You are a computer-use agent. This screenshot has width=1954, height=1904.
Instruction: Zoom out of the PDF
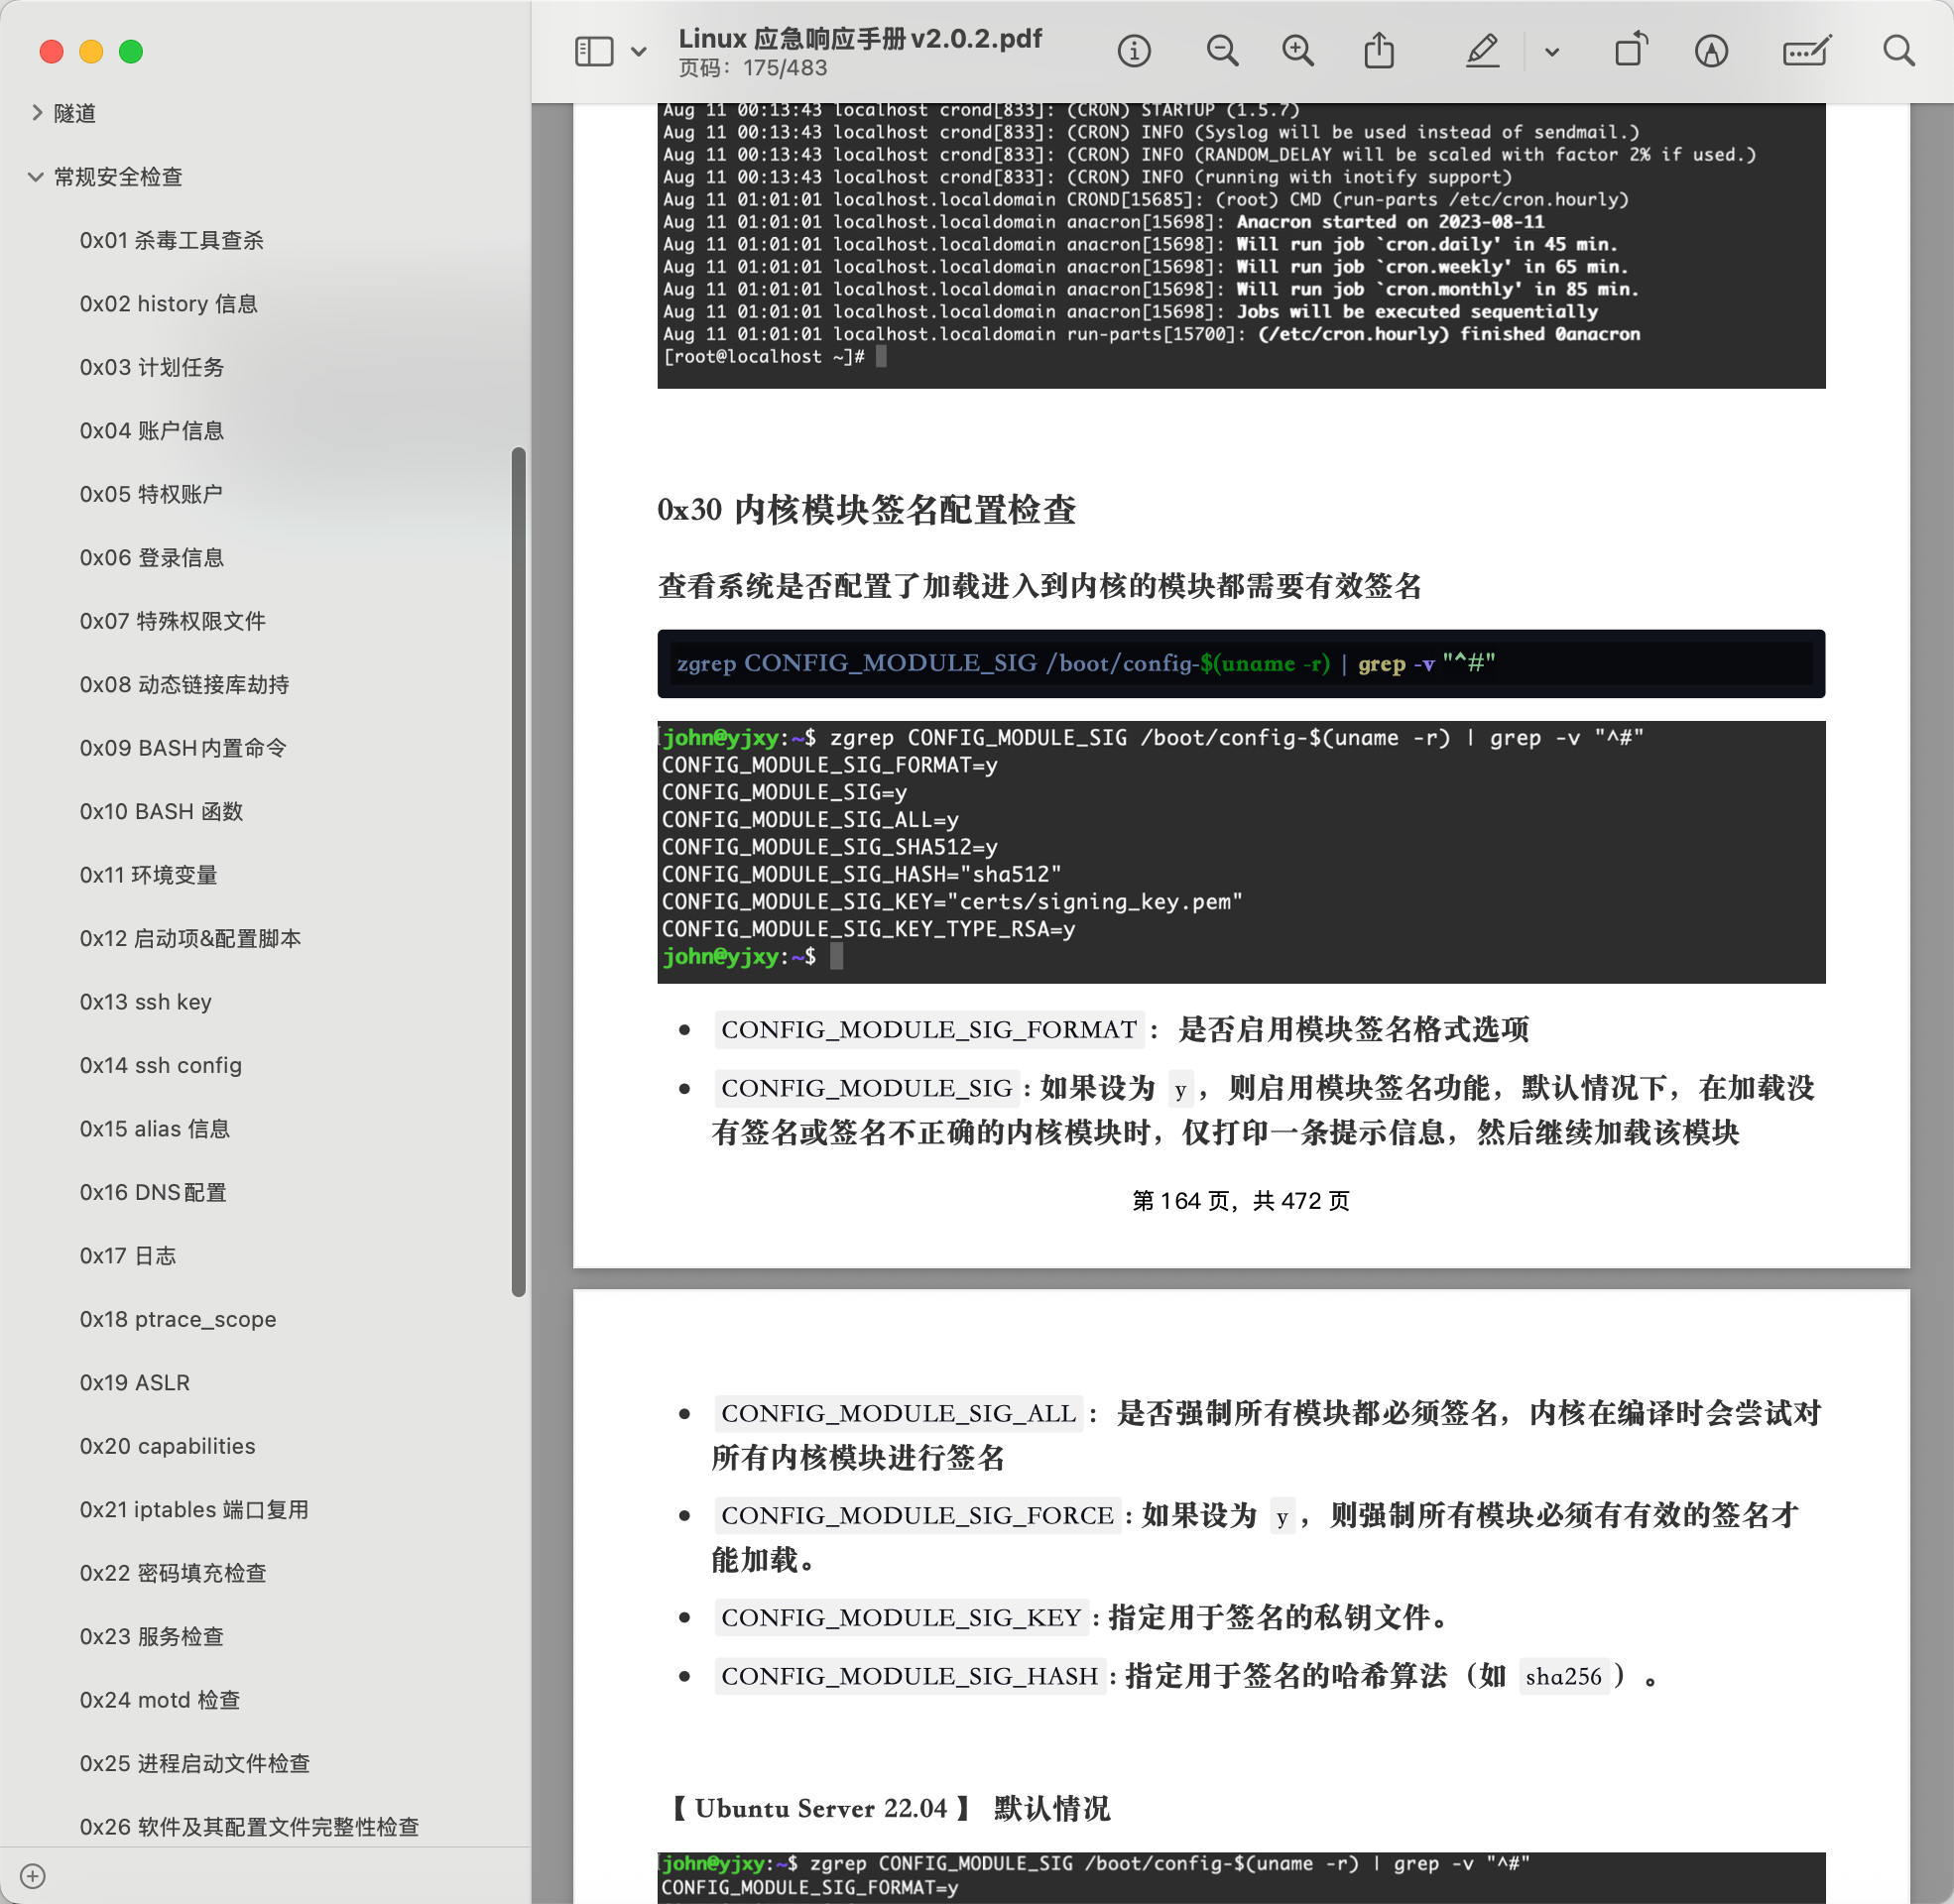(1222, 51)
